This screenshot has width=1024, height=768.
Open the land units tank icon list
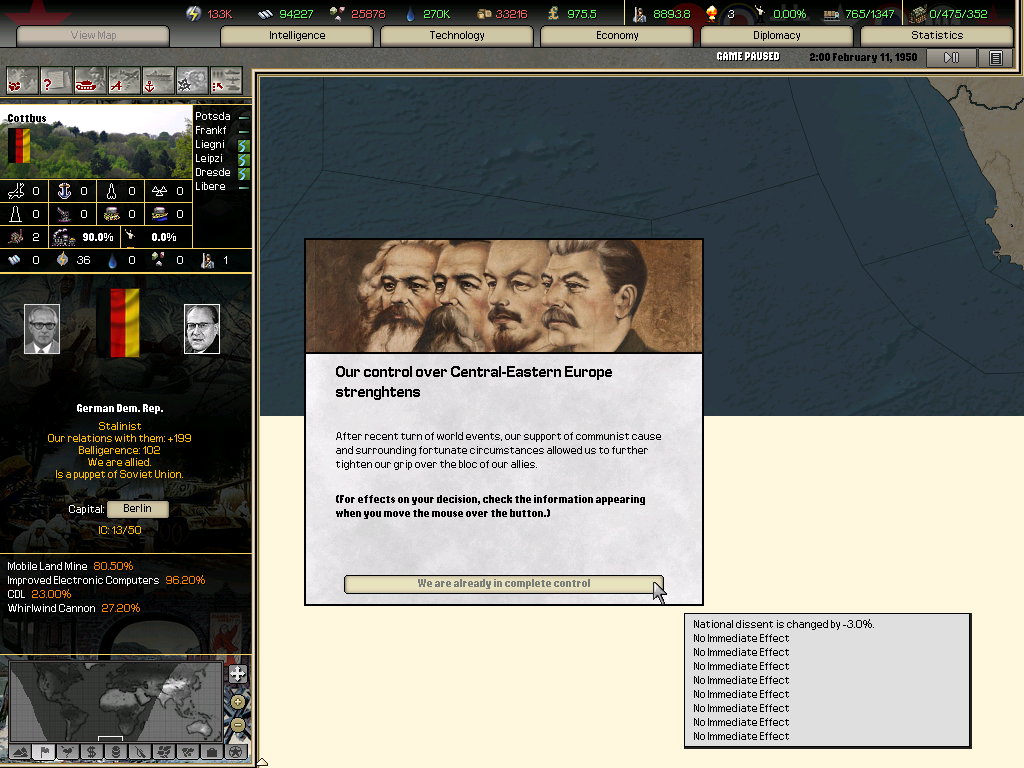pos(90,80)
